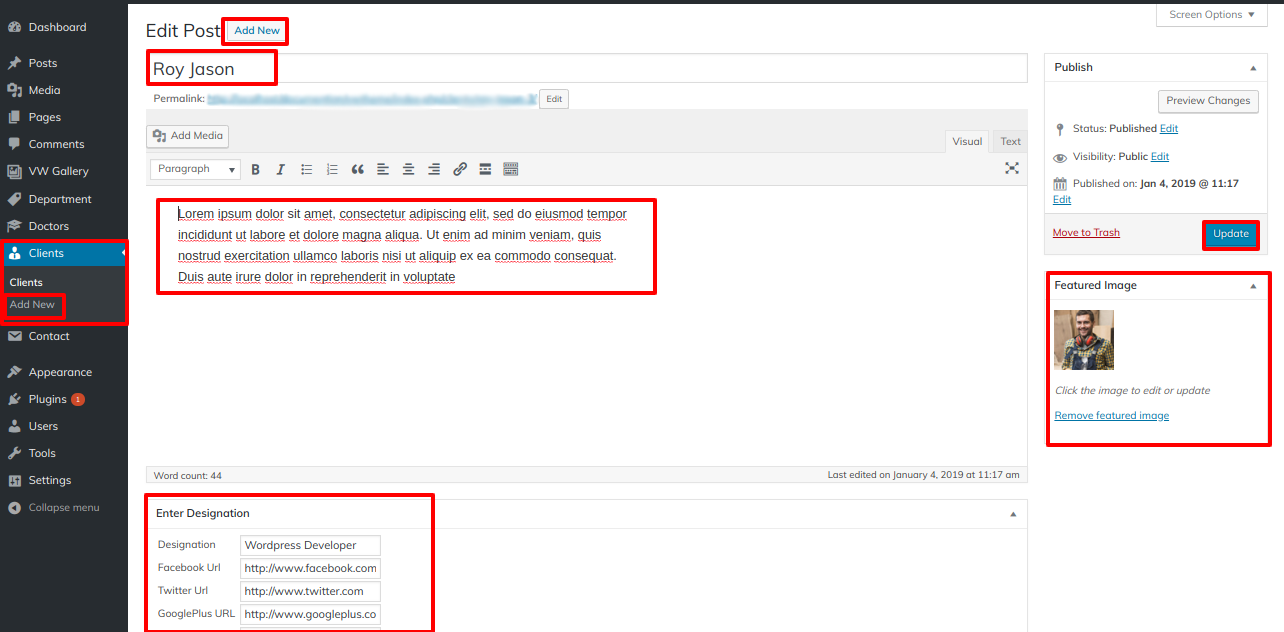
Task: Open the Paragraph format dropdown
Action: [196, 169]
